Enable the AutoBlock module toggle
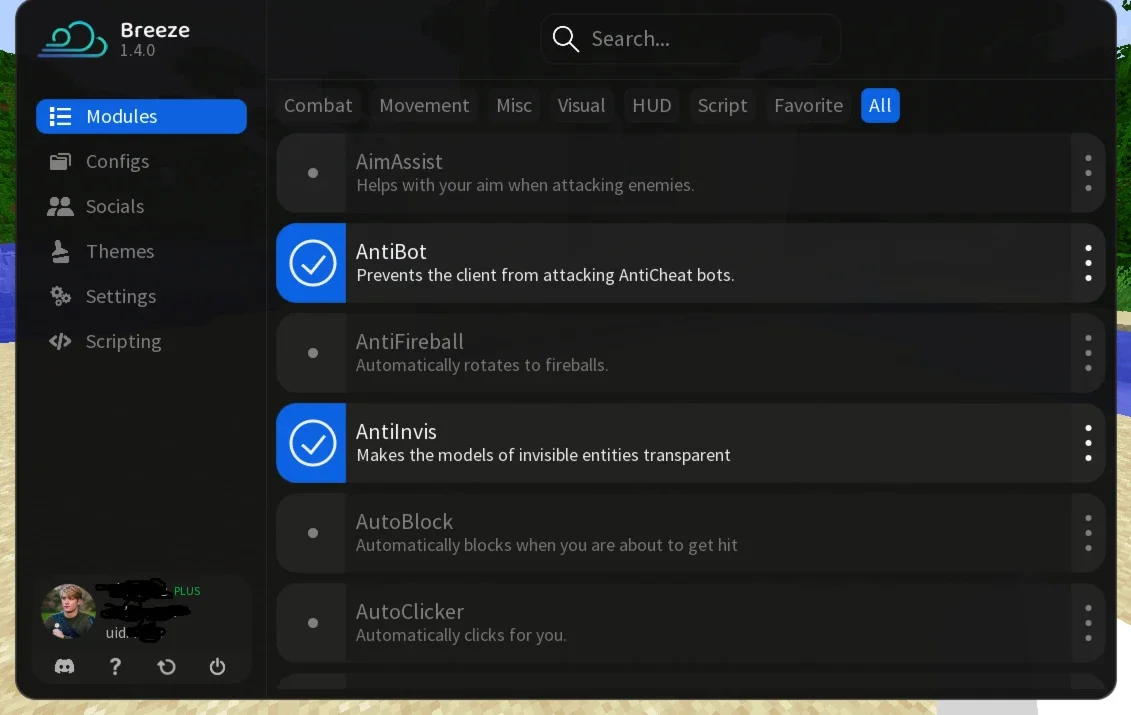This screenshot has height=715, width=1131. tap(312, 533)
